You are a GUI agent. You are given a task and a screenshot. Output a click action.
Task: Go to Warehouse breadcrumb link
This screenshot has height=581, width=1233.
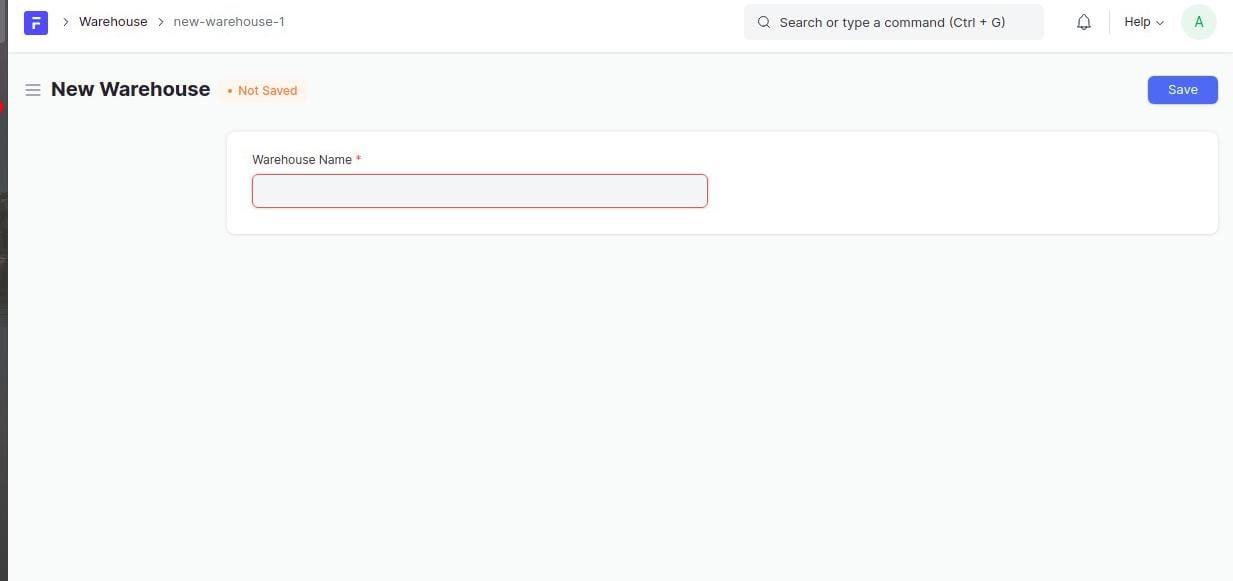113,21
